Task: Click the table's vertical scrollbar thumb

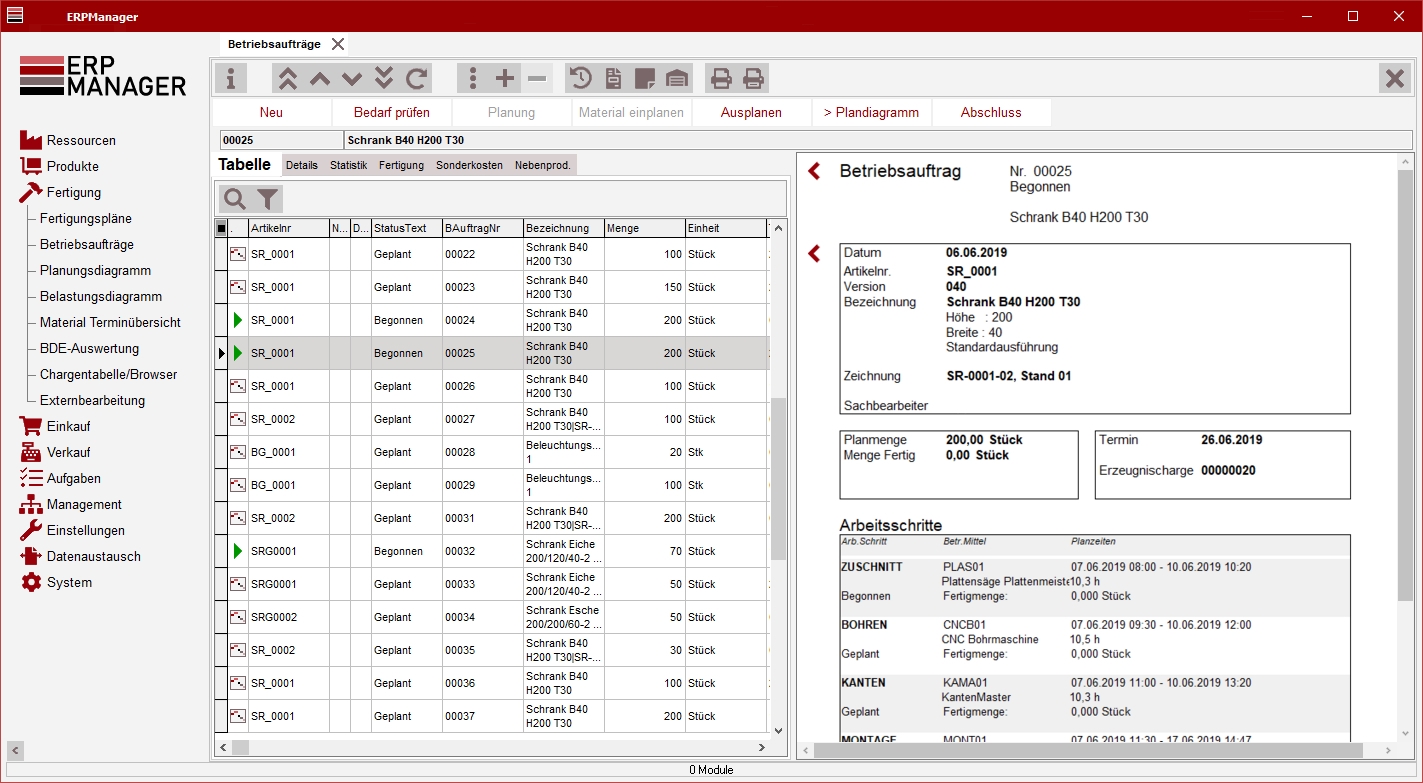Action: [x=778, y=478]
